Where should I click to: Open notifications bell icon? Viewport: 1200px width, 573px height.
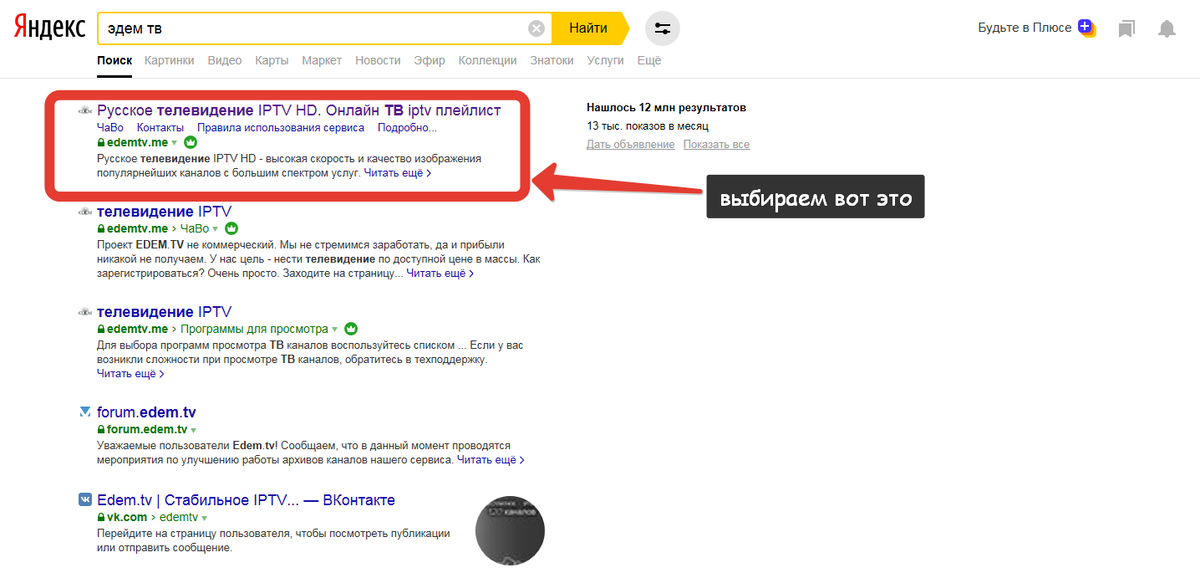[x=1166, y=29]
